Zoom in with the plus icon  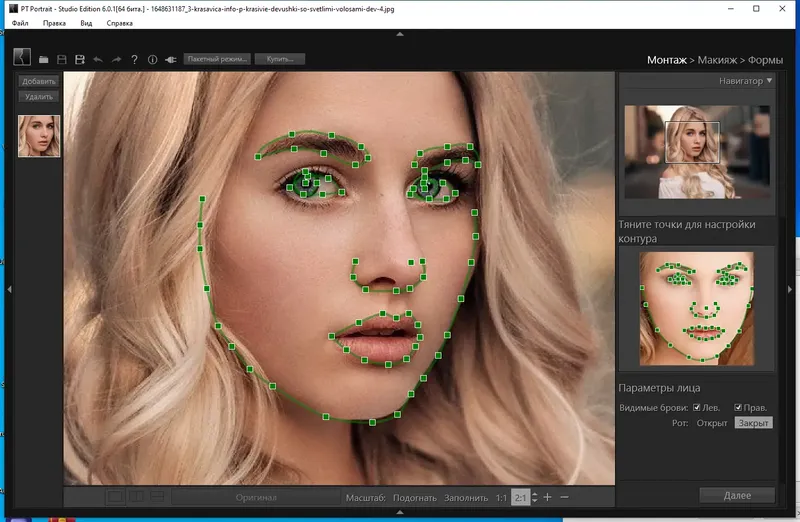[547, 497]
